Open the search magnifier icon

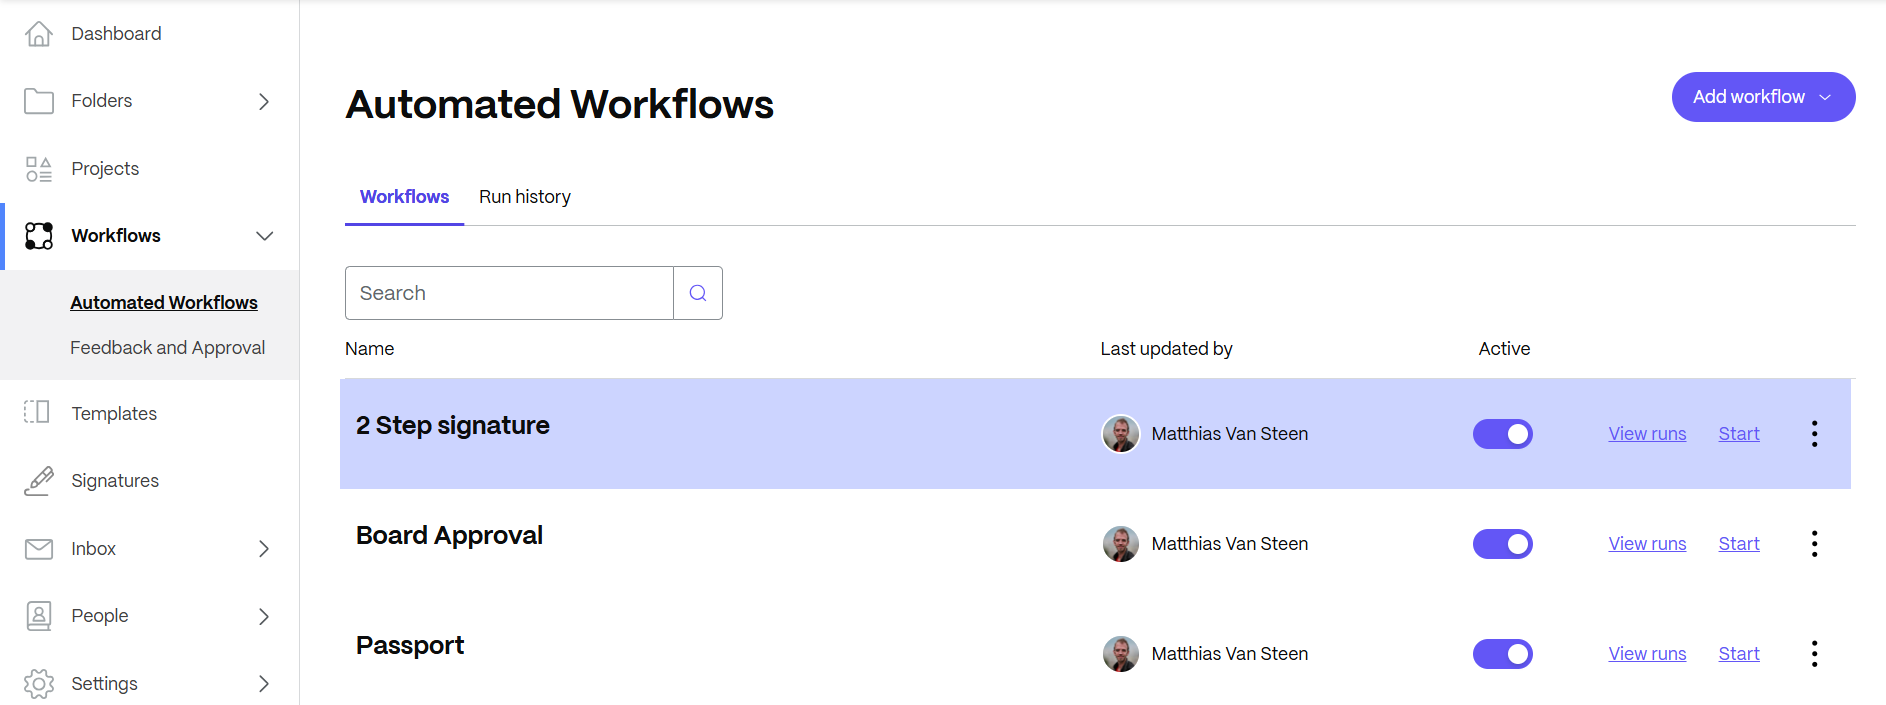[x=697, y=292]
